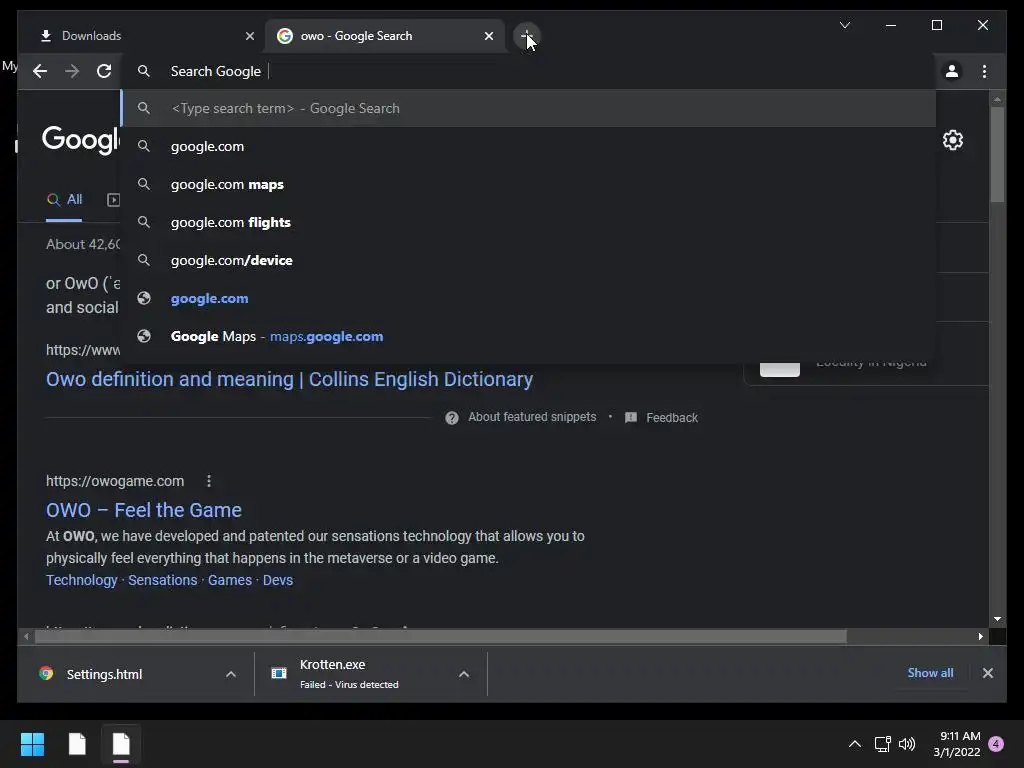Select google.com flights suggestion

point(529,222)
